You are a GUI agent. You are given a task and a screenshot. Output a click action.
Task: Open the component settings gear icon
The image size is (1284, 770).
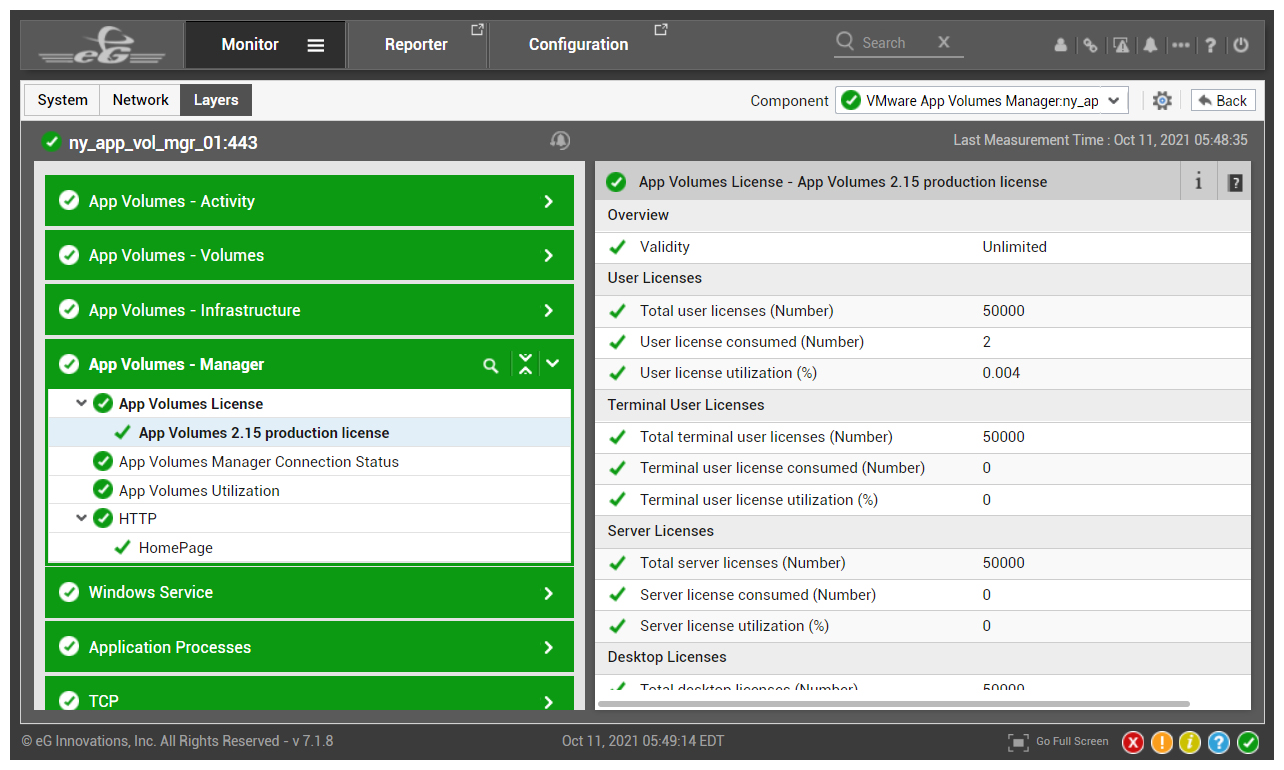(x=1162, y=101)
